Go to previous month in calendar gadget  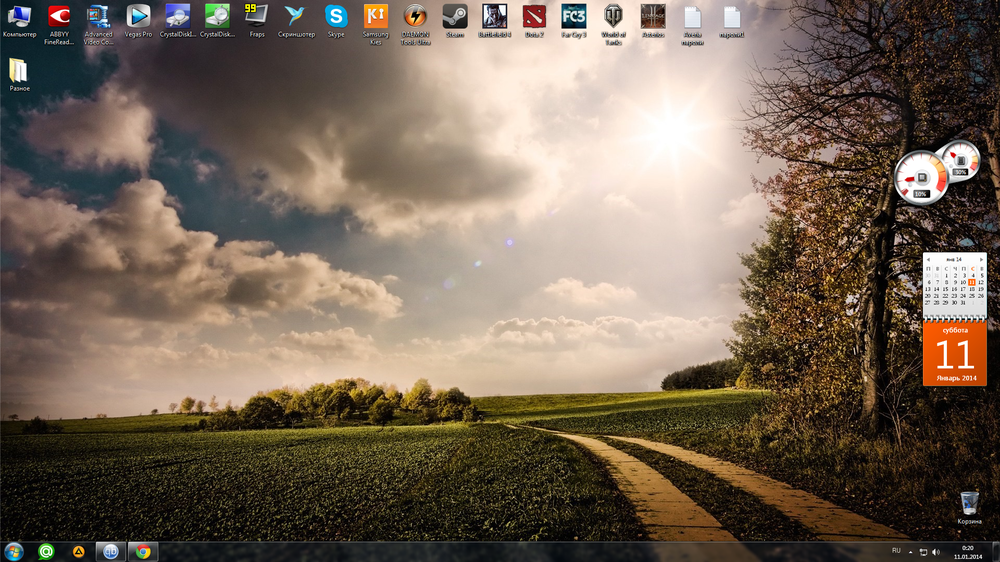[927, 259]
